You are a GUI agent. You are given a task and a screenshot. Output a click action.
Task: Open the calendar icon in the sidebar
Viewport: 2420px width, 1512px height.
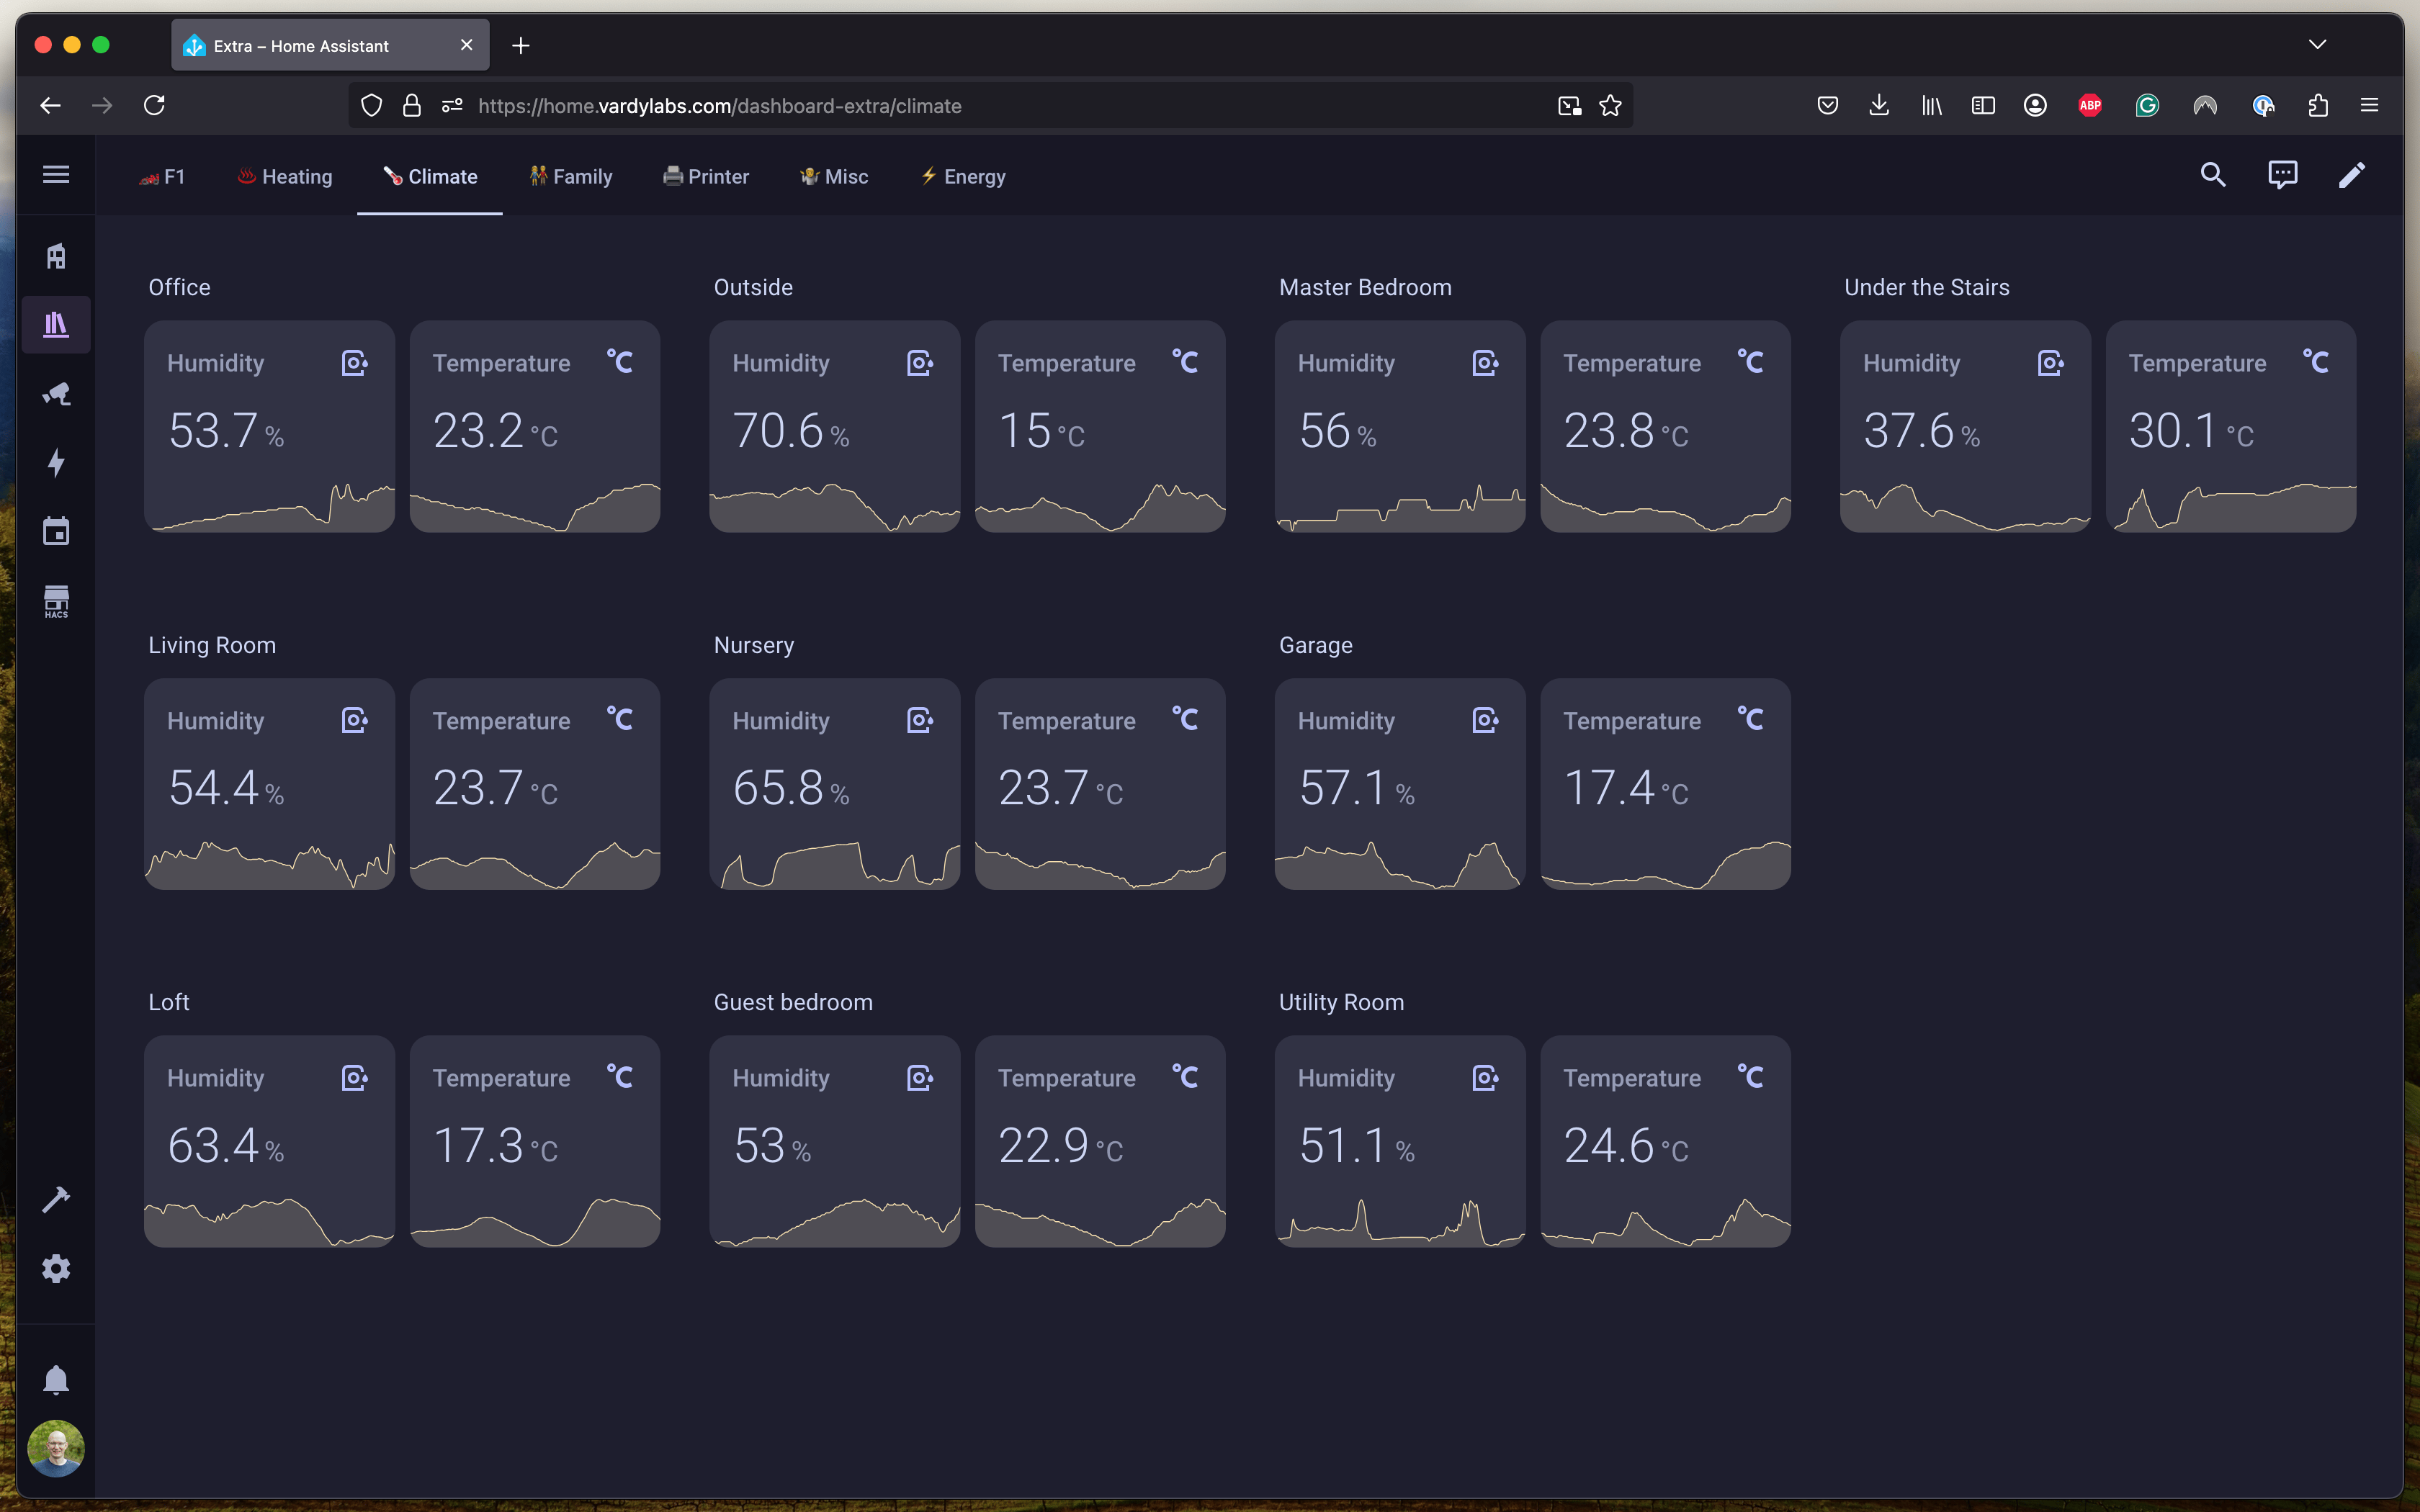coord(56,532)
